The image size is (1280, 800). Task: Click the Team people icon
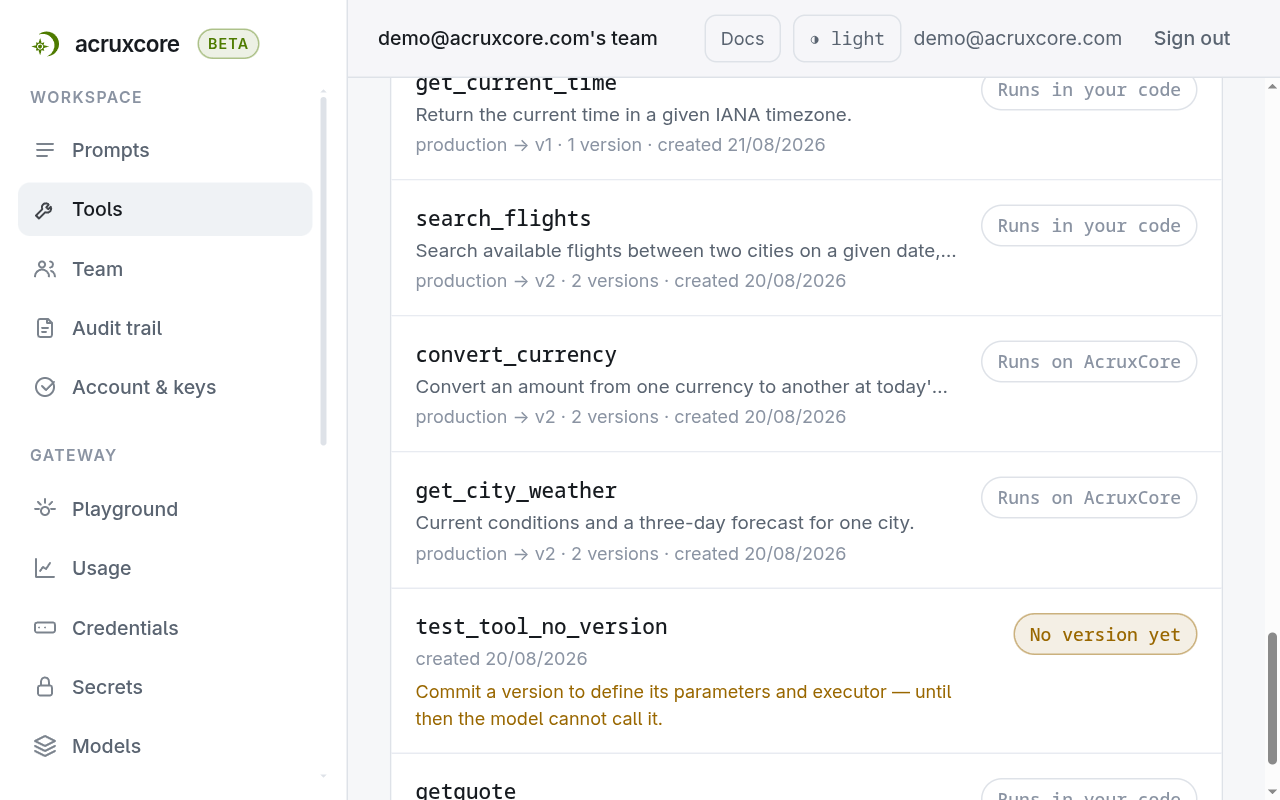[45, 269]
